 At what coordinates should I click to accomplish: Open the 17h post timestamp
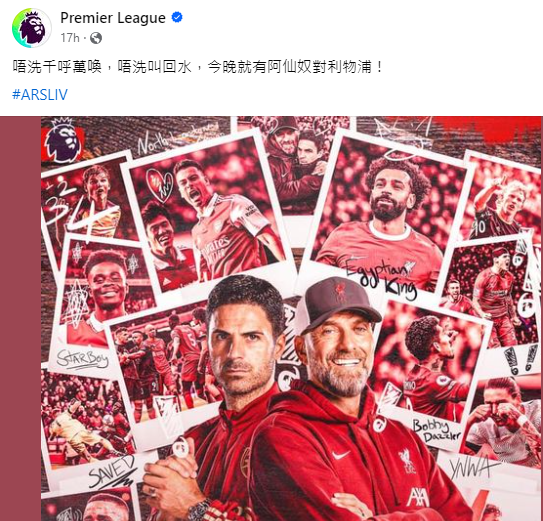(x=70, y=37)
